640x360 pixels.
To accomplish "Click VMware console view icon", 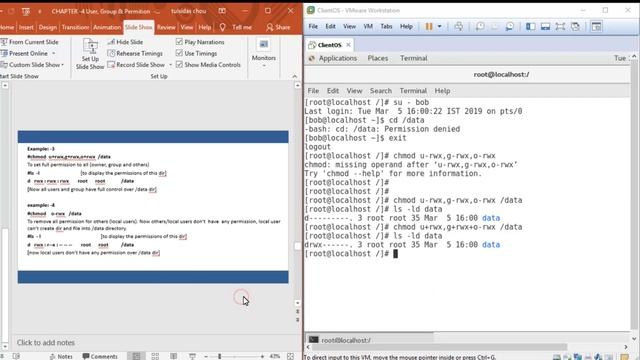I will pos(596,27).
